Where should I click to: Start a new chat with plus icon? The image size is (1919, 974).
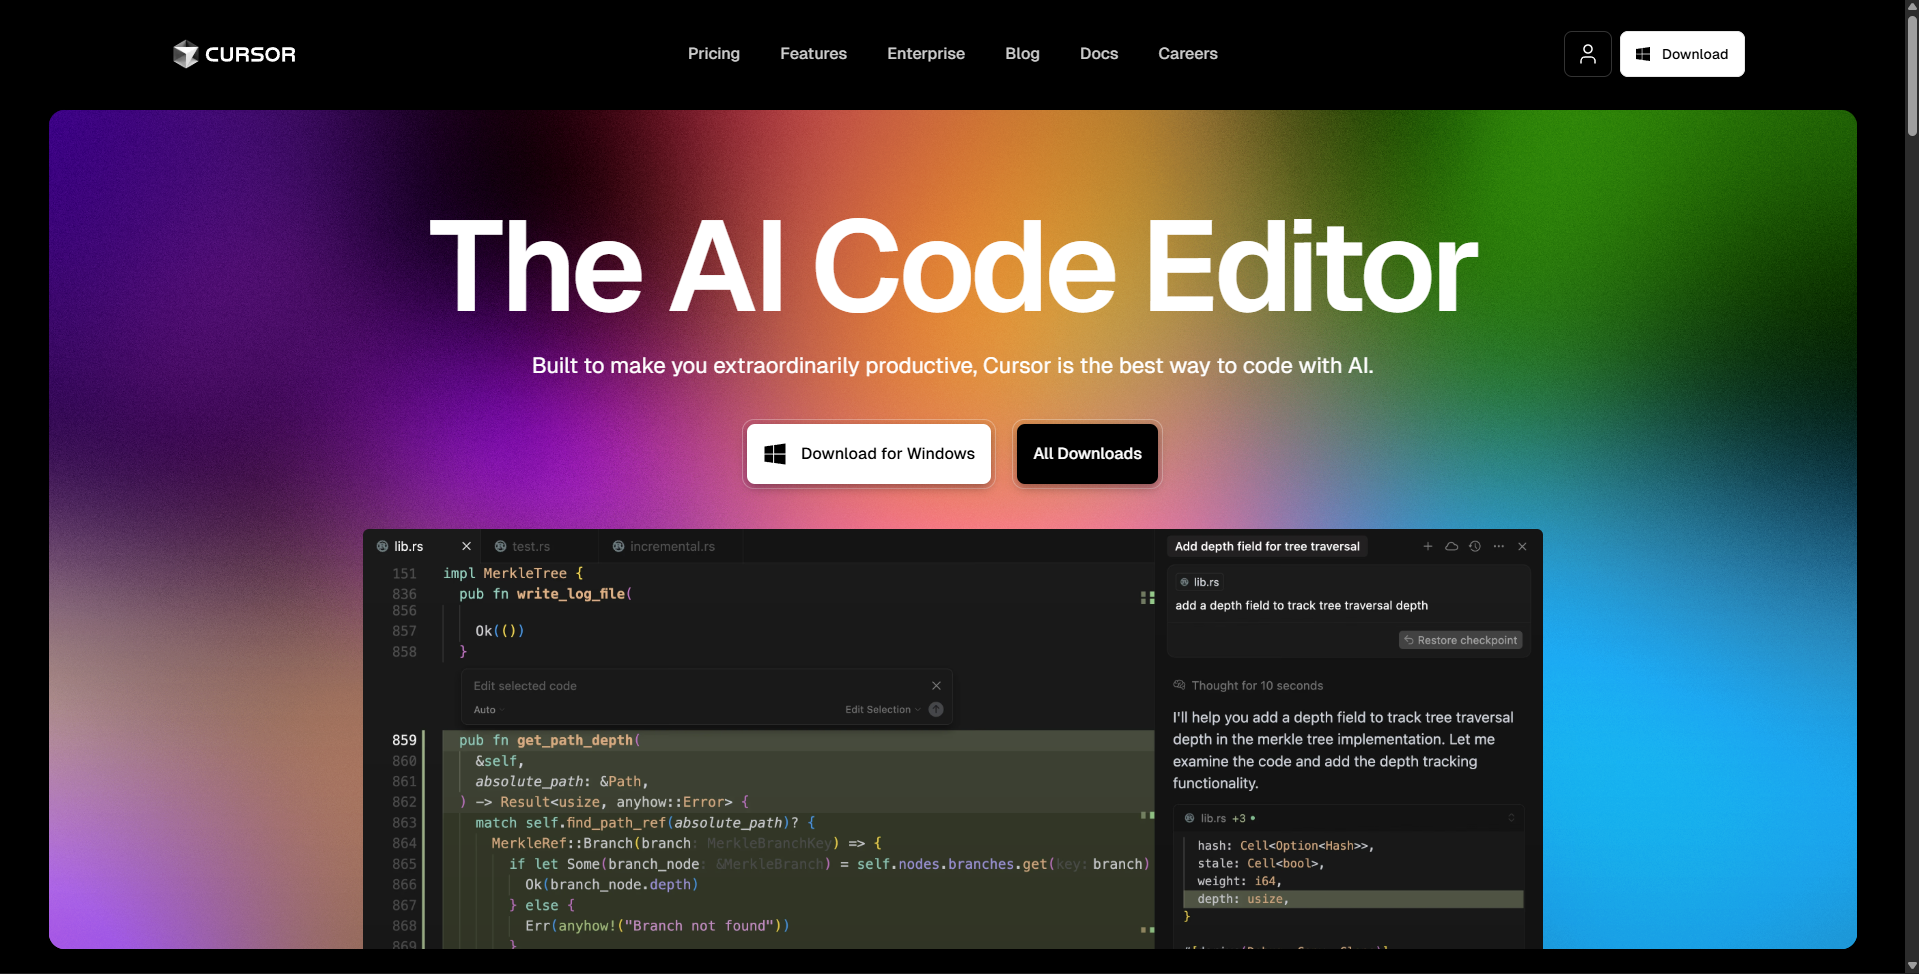(1428, 546)
